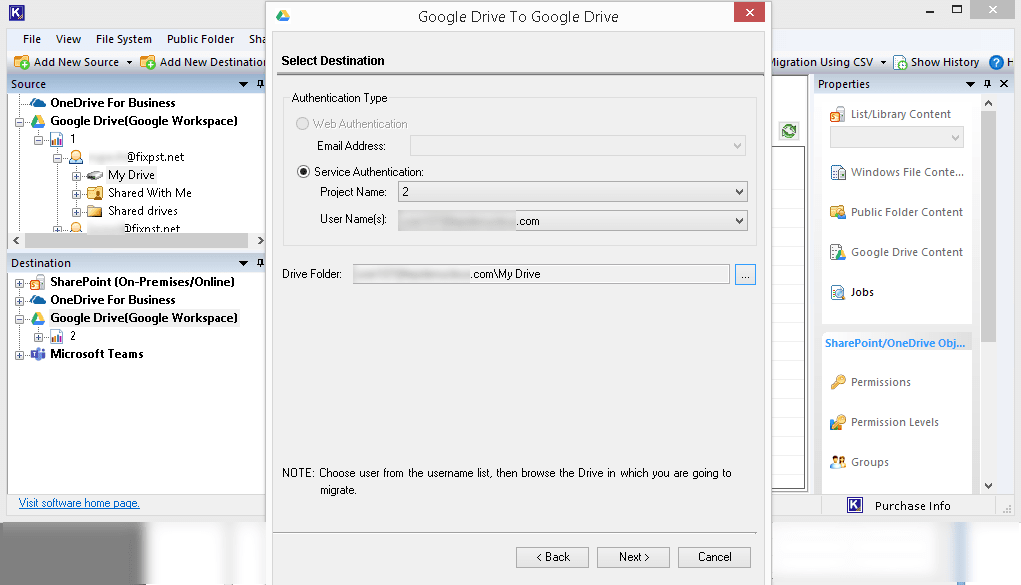The width and height of the screenshot is (1021, 585).
Task: Click the Shared With Me folder icon
Action: [x=95, y=193]
